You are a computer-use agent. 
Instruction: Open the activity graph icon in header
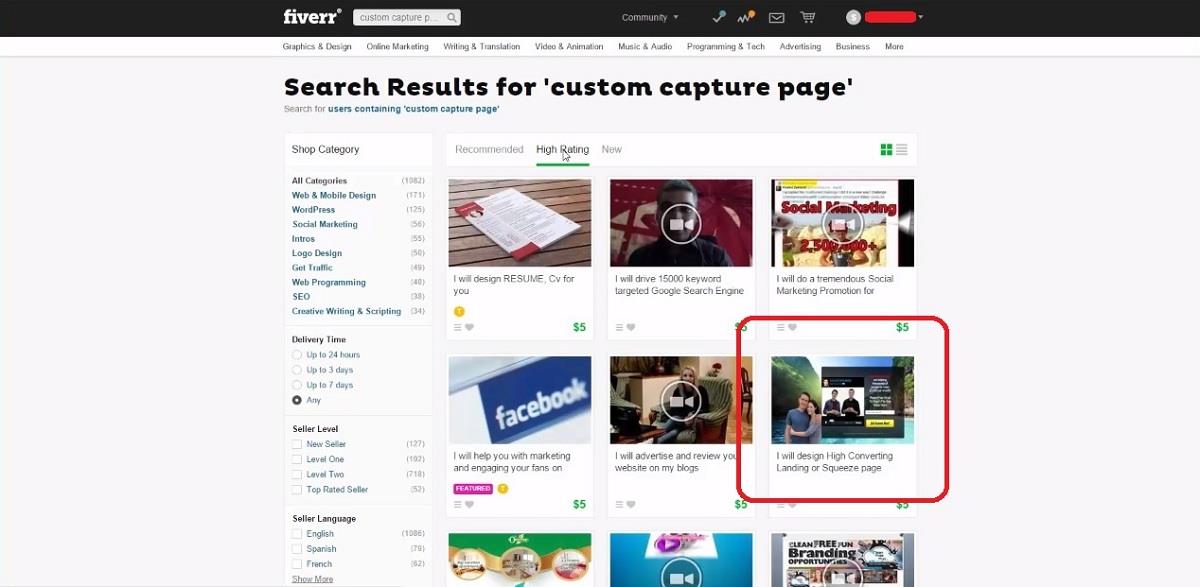coord(744,16)
